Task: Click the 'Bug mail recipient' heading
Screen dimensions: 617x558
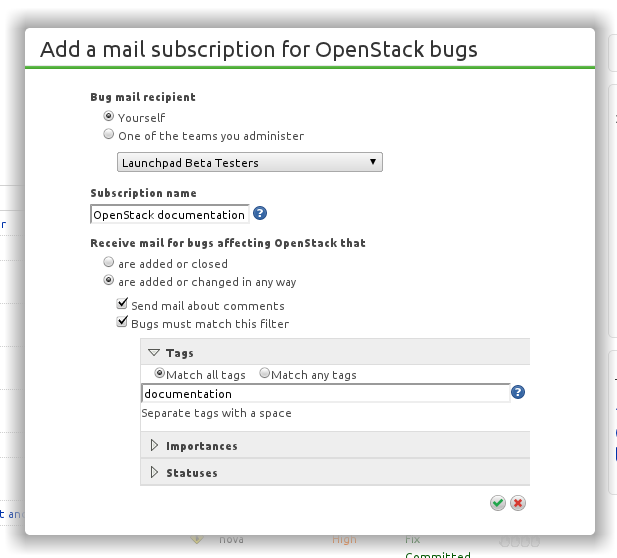Action: click(143, 97)
